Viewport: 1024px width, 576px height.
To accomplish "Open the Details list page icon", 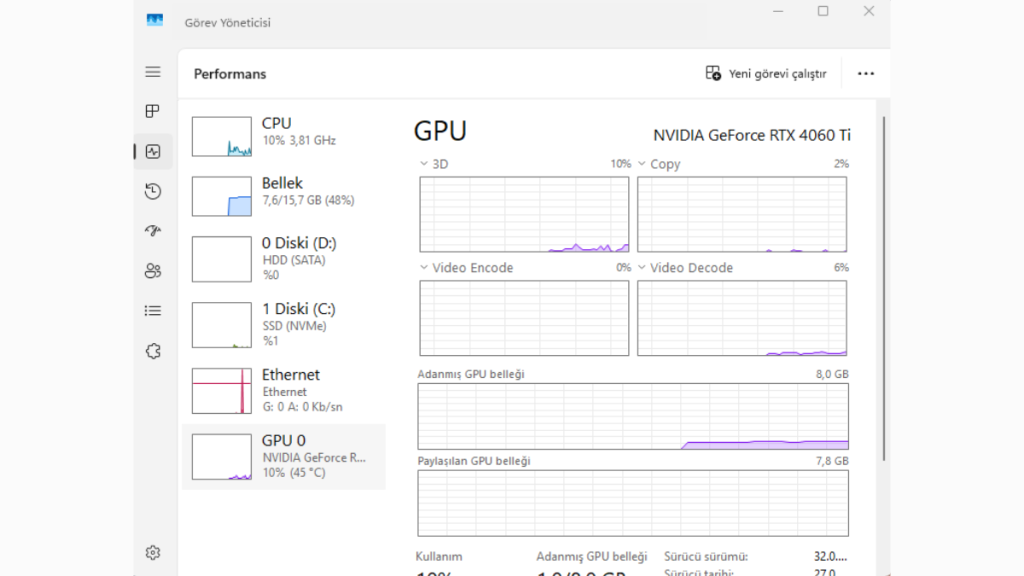I will point(153,311).
